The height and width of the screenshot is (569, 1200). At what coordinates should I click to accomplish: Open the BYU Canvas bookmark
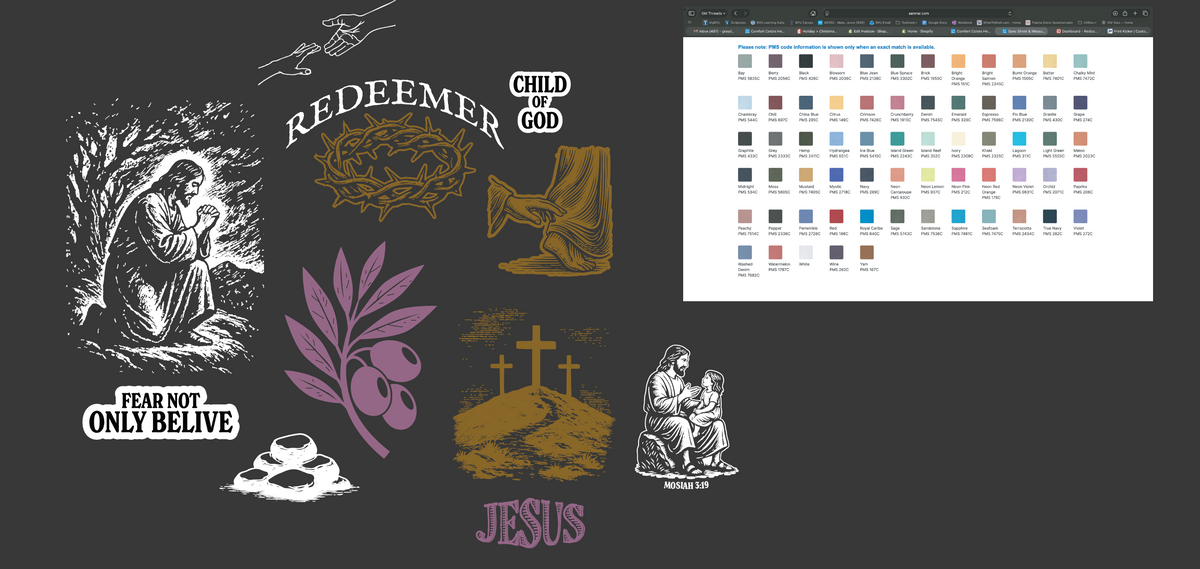click(802, 21)
